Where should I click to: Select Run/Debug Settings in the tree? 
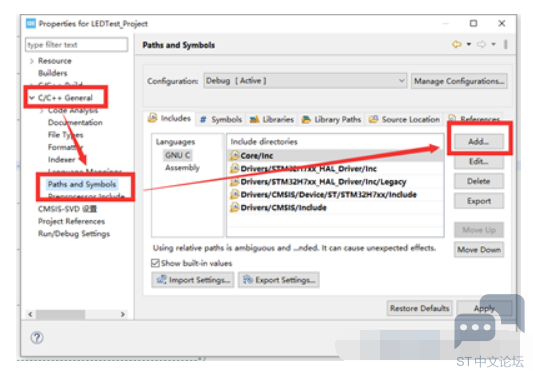(x=74, y=234)
